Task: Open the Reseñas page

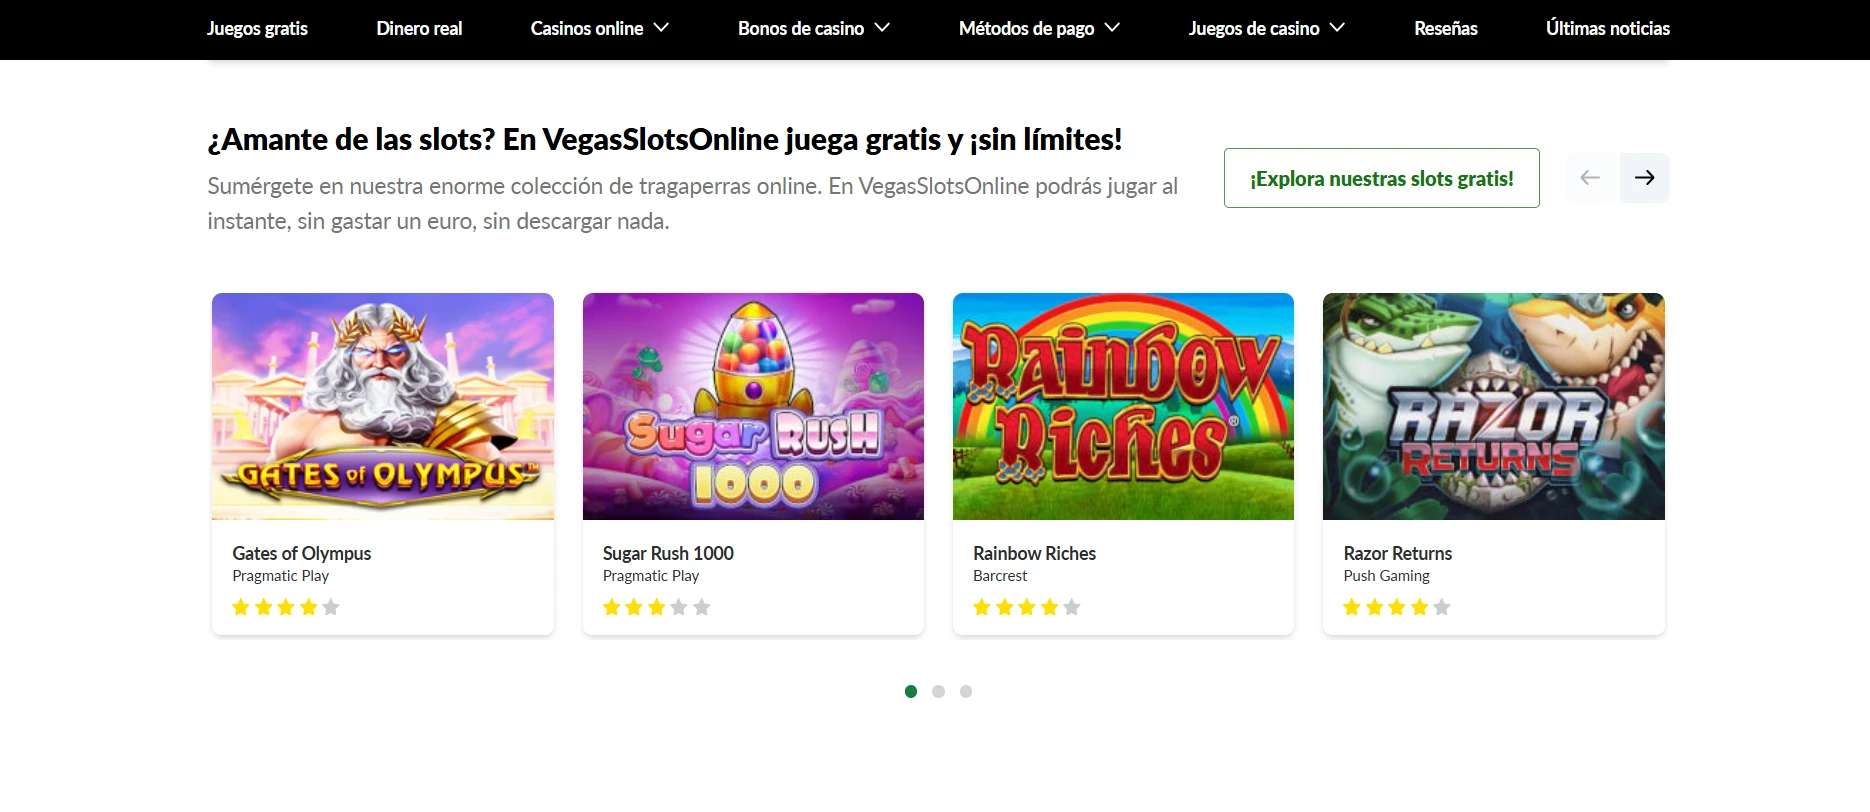Action: coord(1445,28)
